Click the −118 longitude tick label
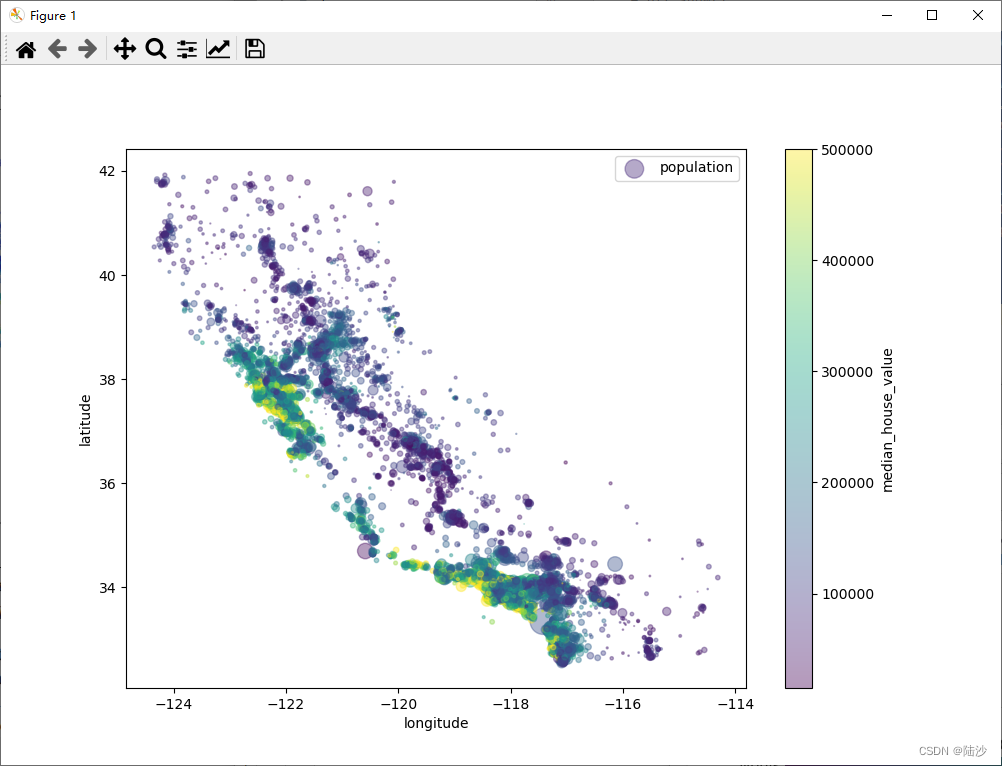1002x766 pixels. 511,704
